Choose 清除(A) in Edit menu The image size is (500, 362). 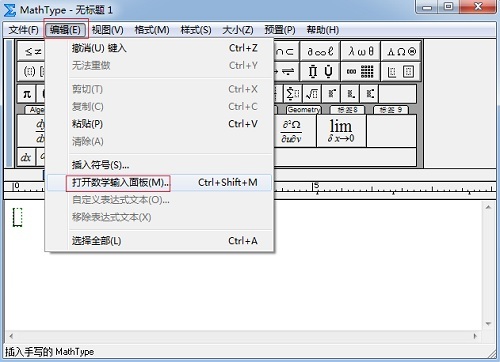[x=159, y=141]
